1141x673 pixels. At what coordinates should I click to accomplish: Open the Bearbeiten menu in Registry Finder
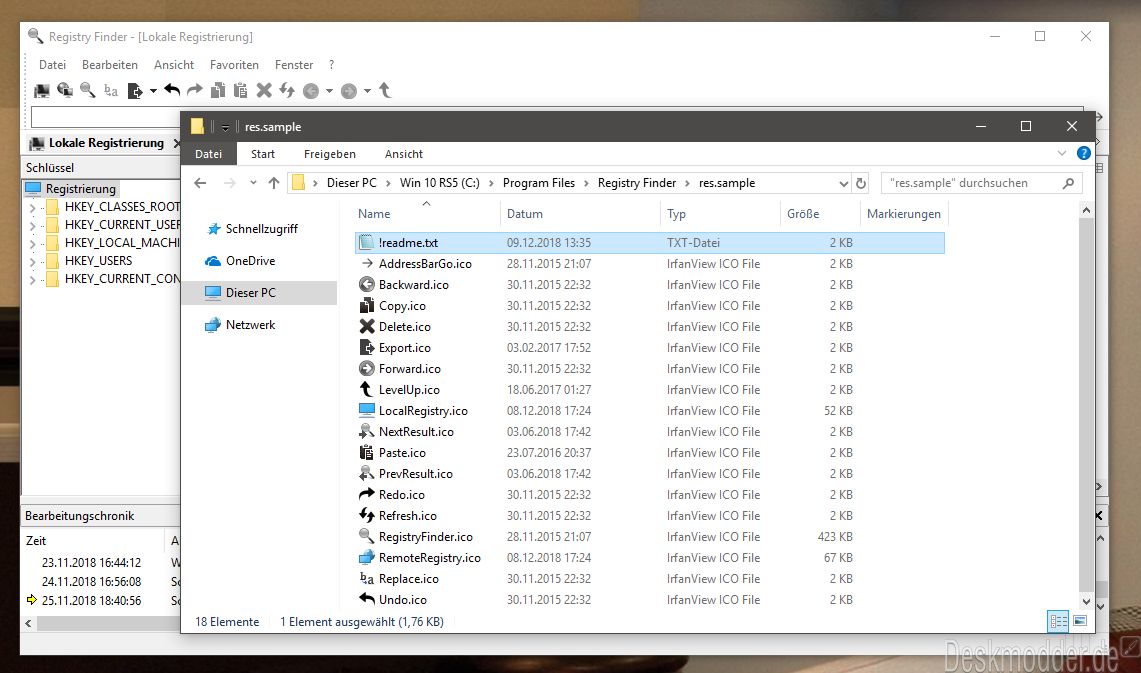coord(110,65)
